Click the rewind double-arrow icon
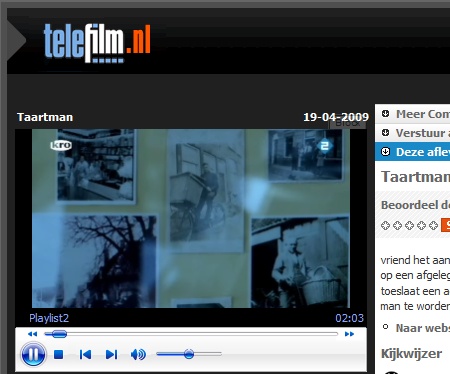The width and height of the screenshot is (450, 374). pos(32,334)
